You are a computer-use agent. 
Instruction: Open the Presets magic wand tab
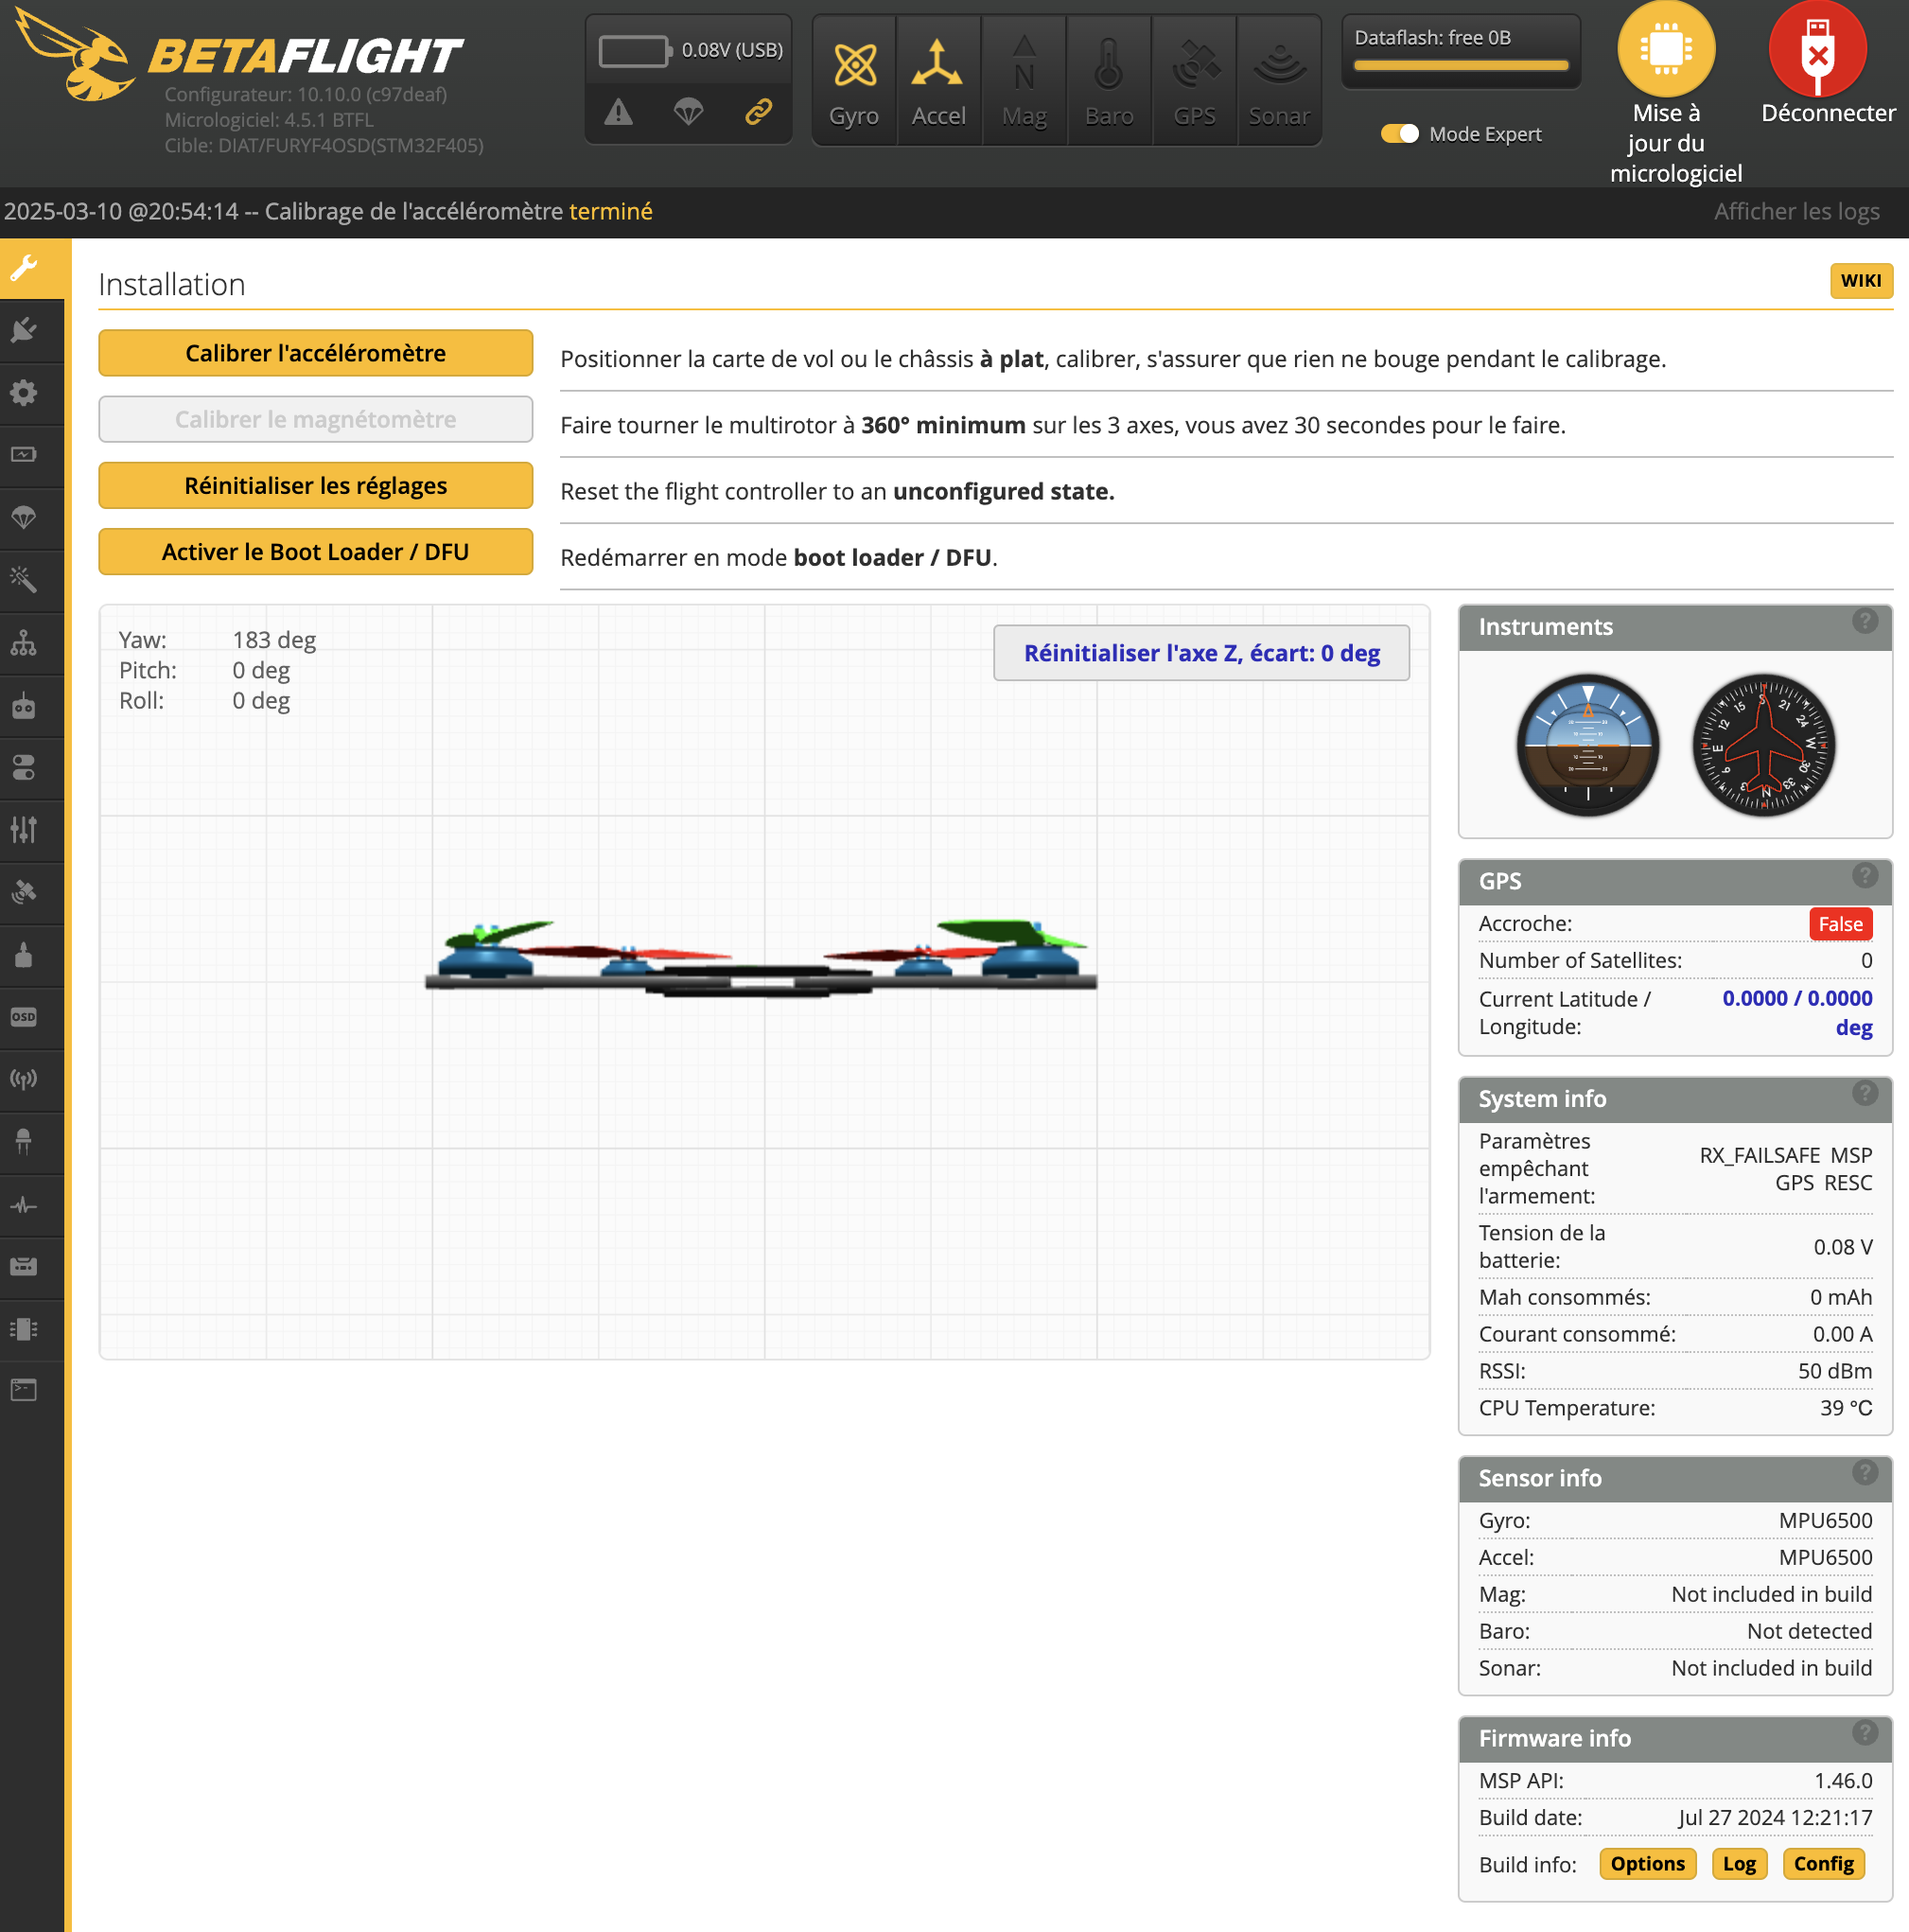24,579
